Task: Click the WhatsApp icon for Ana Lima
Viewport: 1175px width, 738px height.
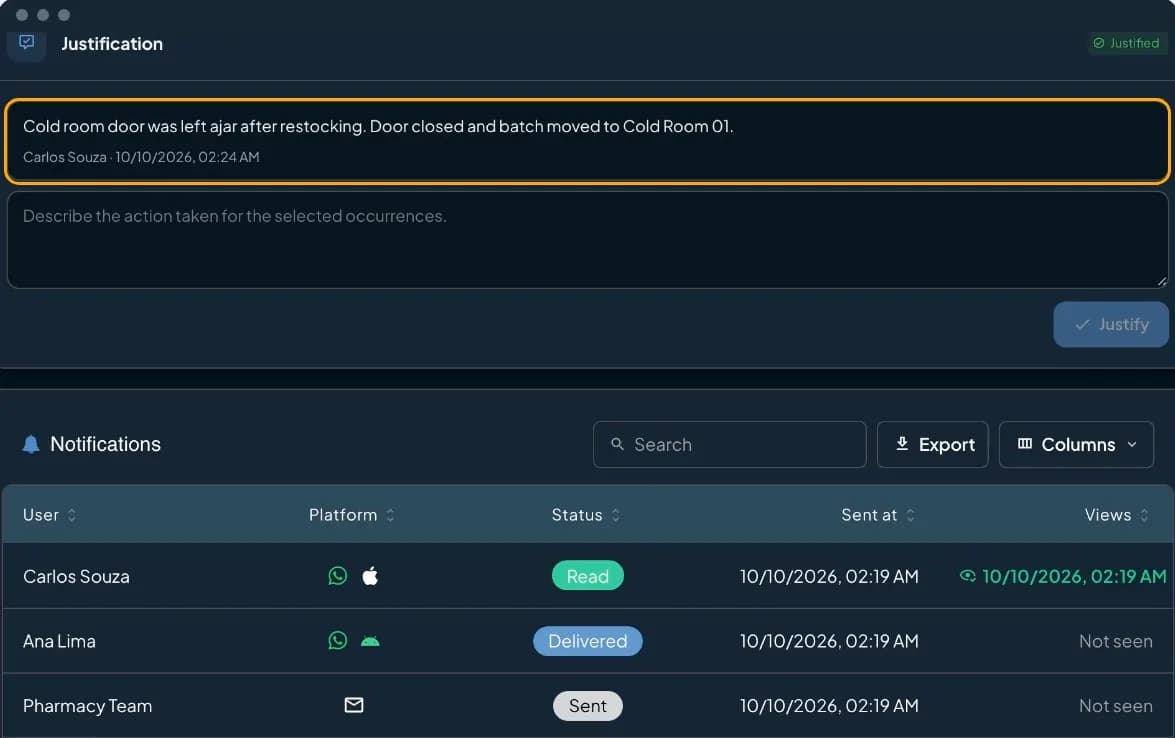Action: click(338, 641)
